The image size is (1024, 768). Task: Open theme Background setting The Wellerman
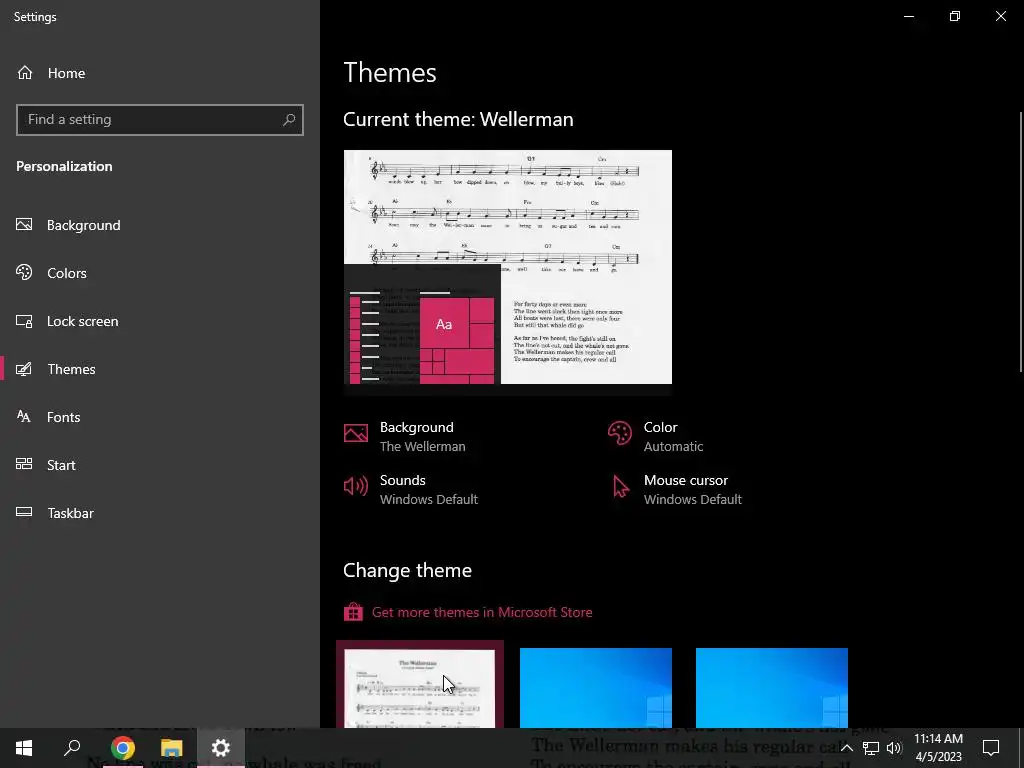pyautogui.click(x=422, y=436)
